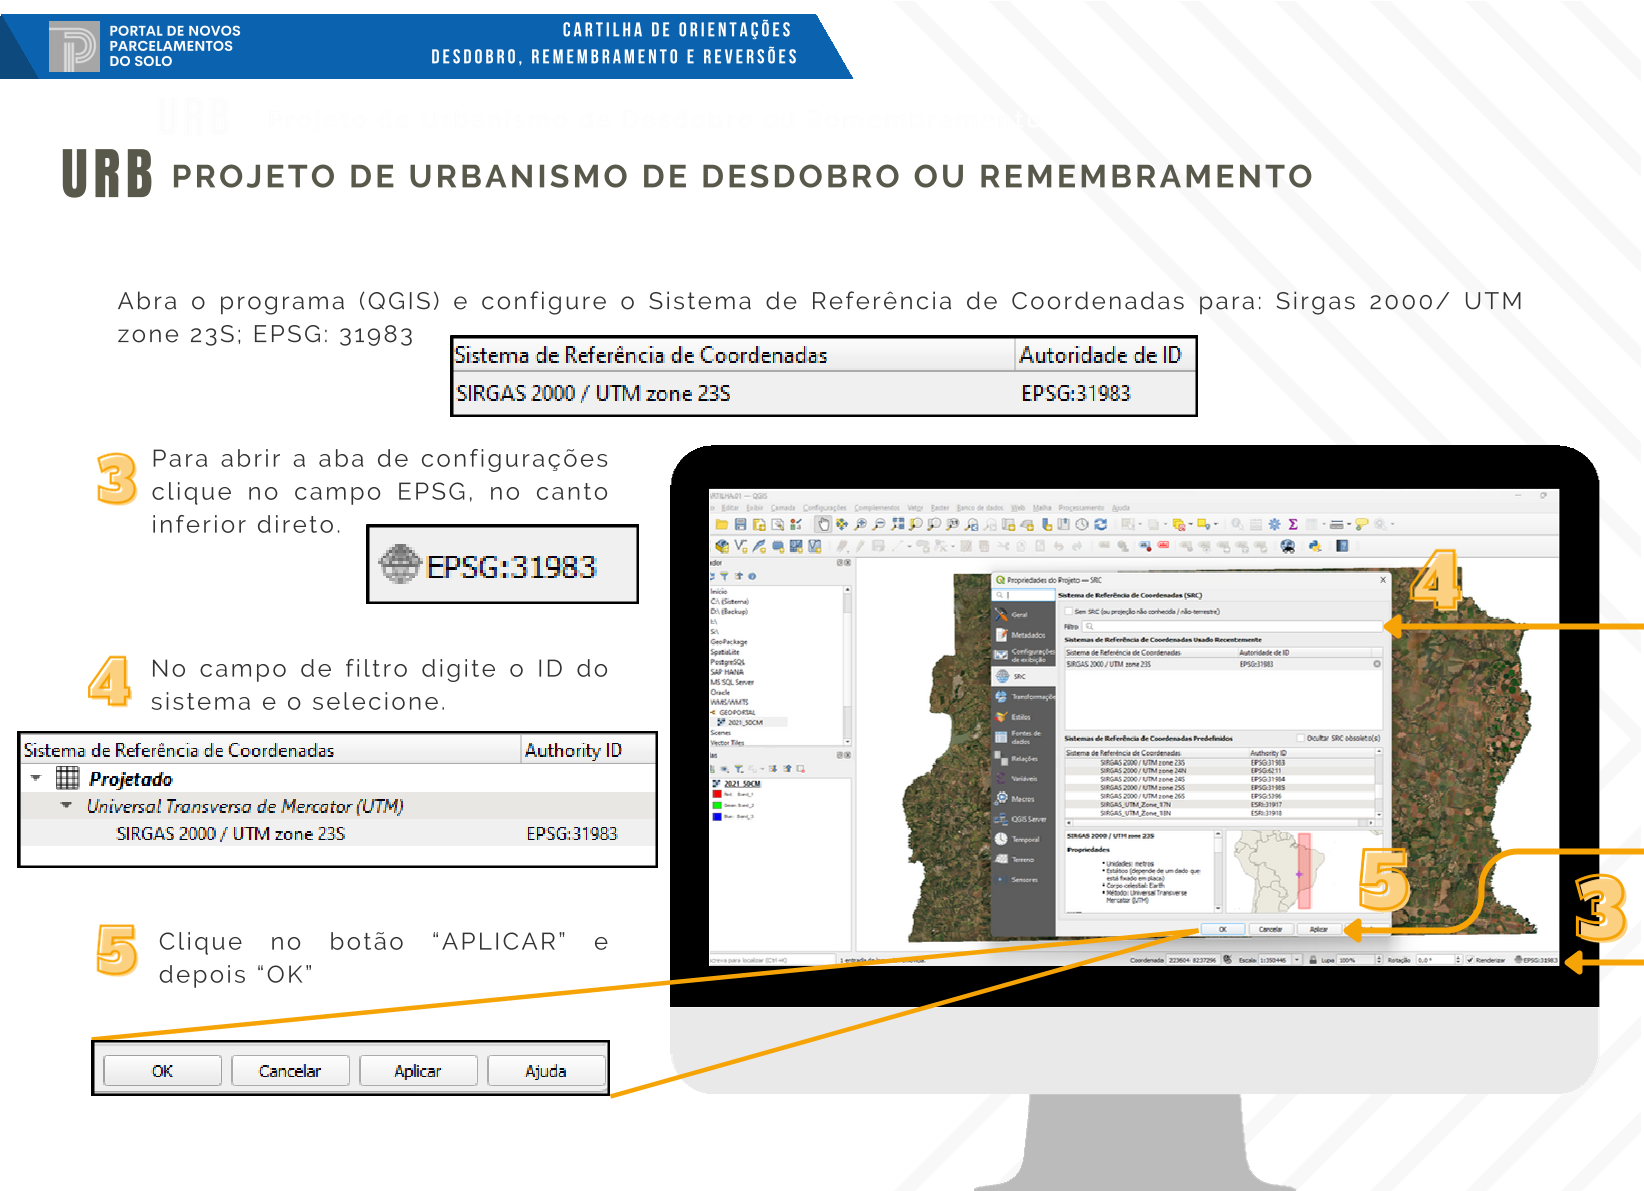This screenshot has height=1191, width=1644.
Task: Click the Save Project floppy icon
Action: pyautogui.click(x=741, y=524)
